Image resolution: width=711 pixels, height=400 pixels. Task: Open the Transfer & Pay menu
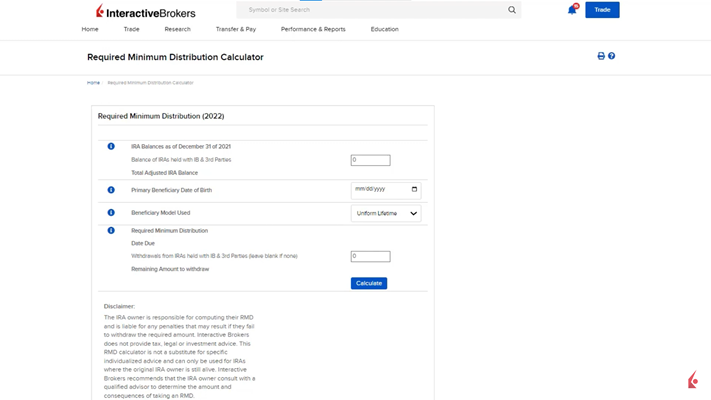(236, 29)
